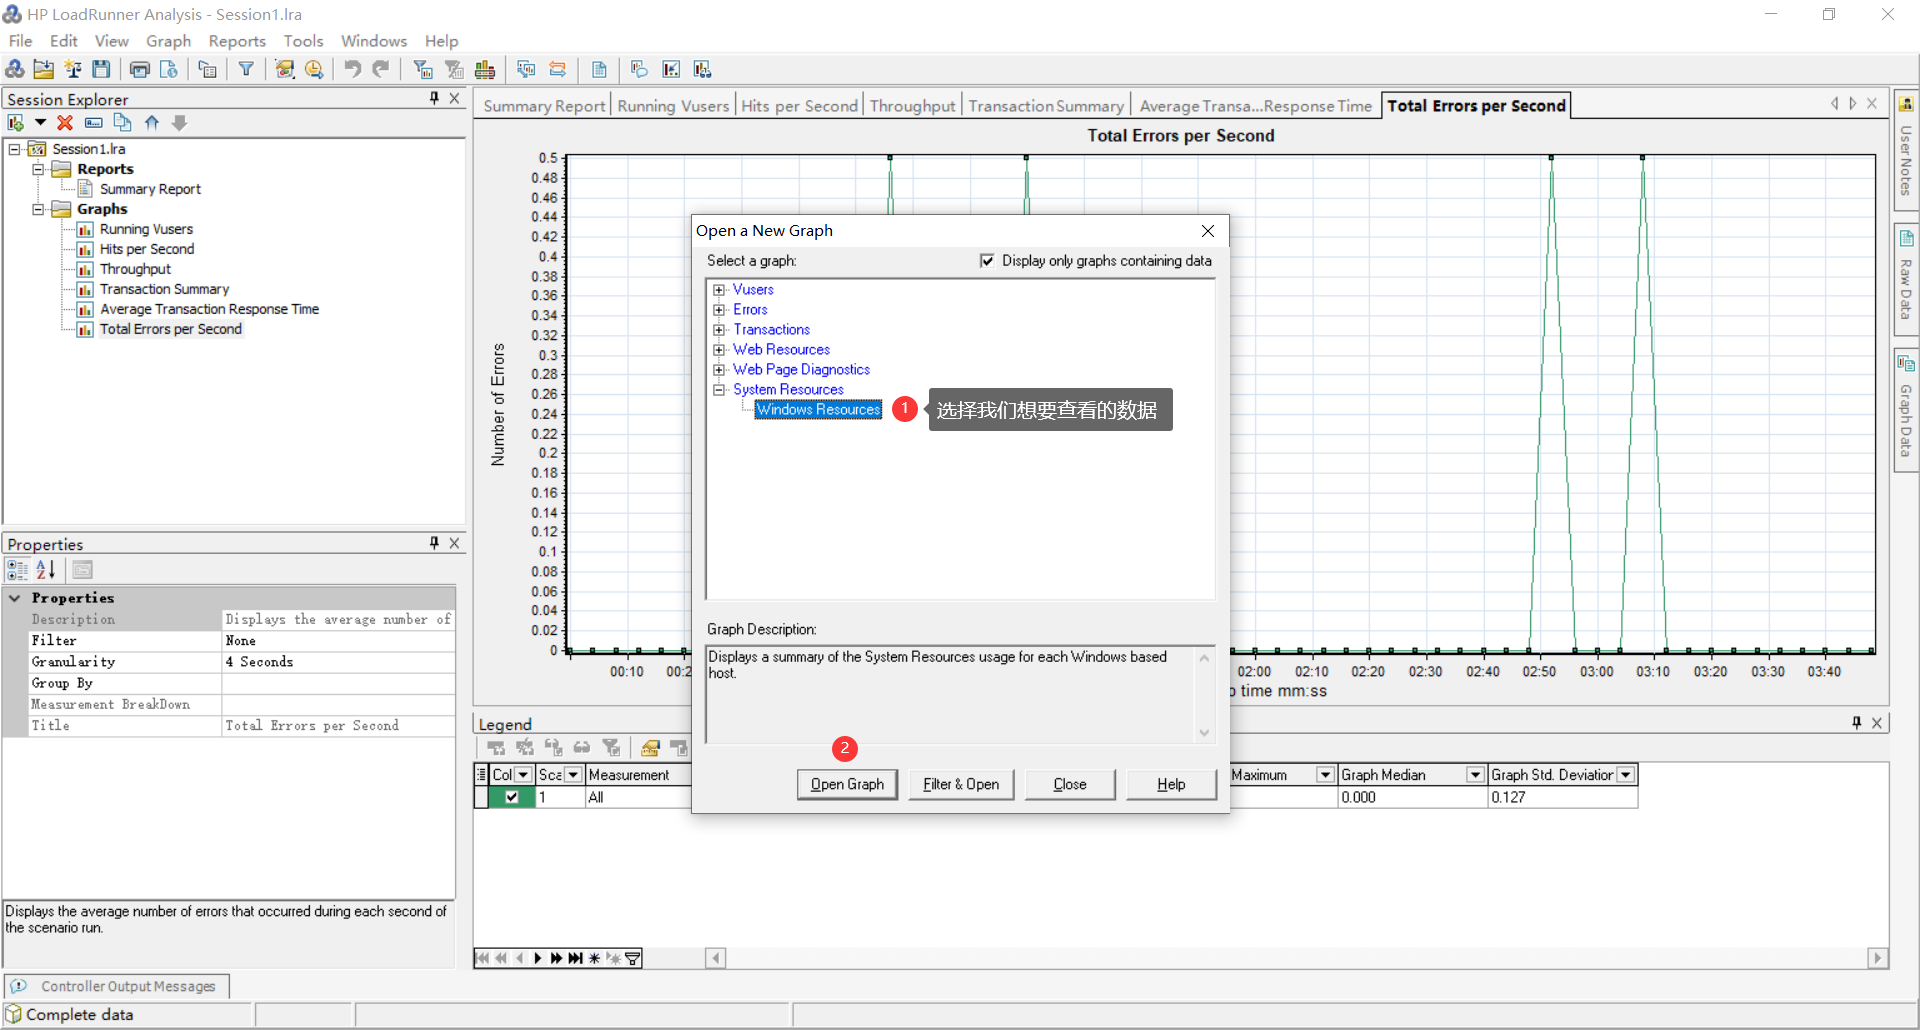The image size is (1920, 1030).
Task: Expand the Vusers node in dialog
Action: [719, 290]
